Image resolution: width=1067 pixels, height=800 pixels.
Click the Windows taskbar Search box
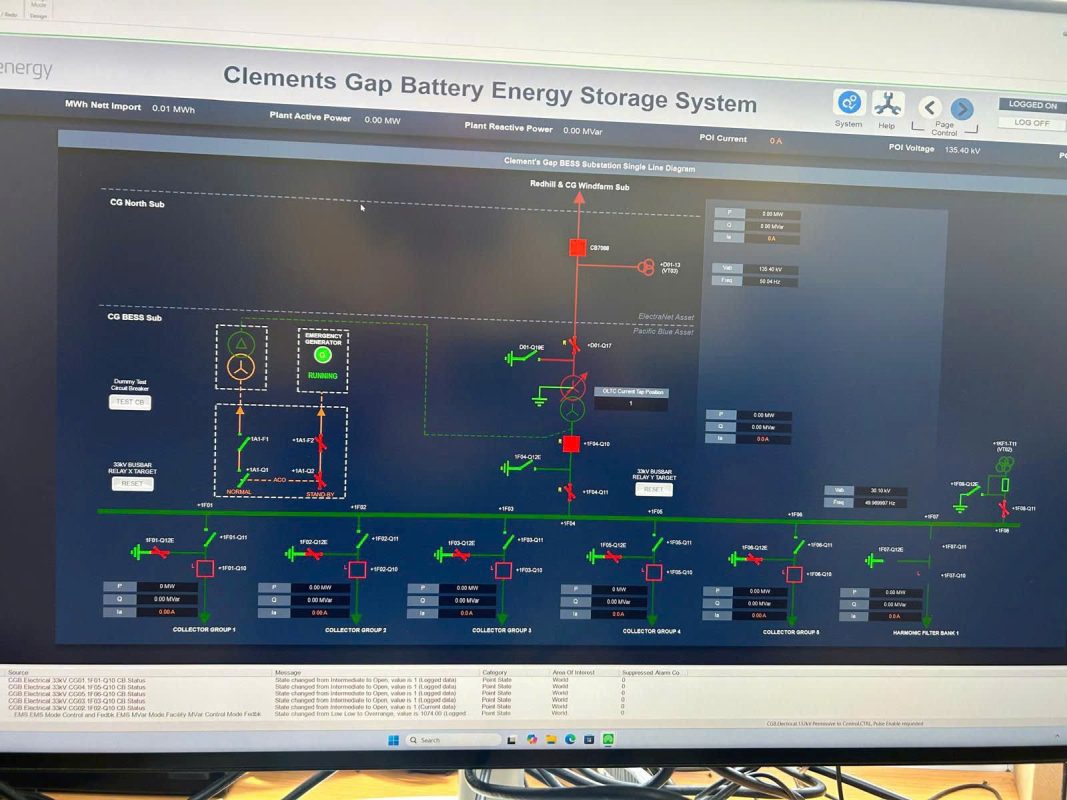coord(452,739)
